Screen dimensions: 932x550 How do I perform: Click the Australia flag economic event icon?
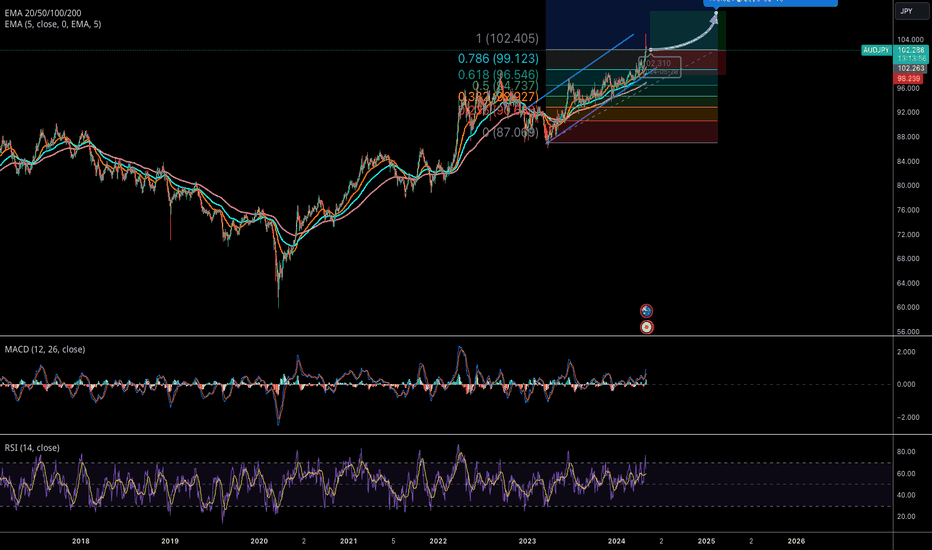pos(646,311)
